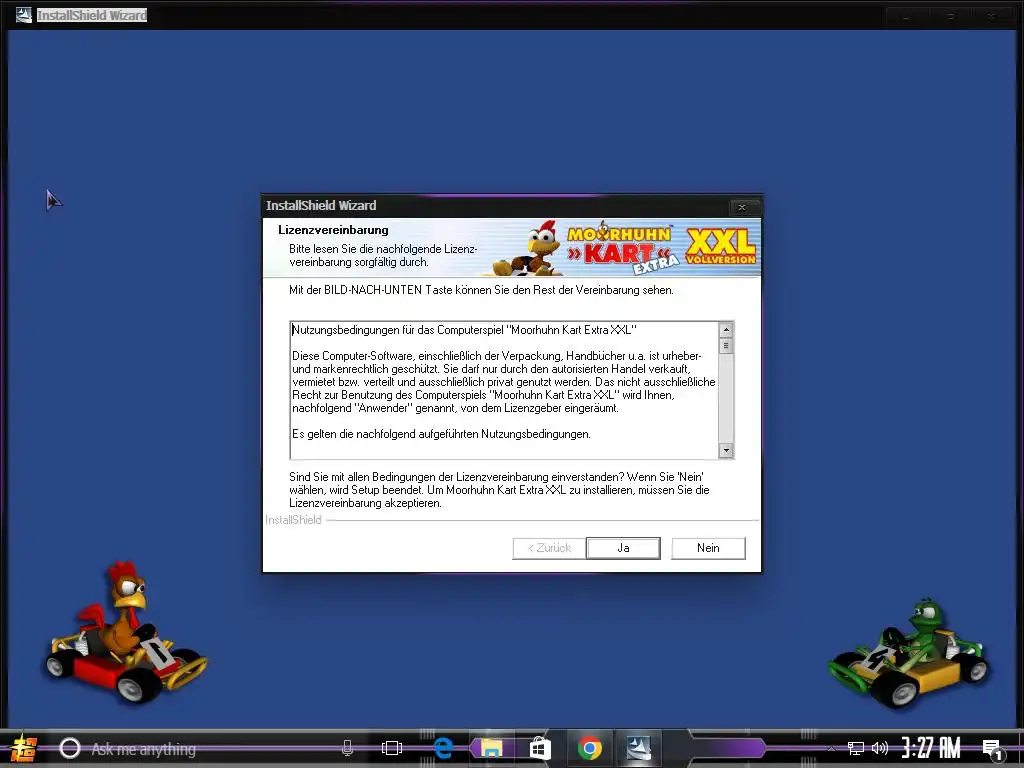The height and width of the screenshot is (768, 1024).
Task: Close the InstallShield Wizard dialog
Action: (x=742, y=207)
